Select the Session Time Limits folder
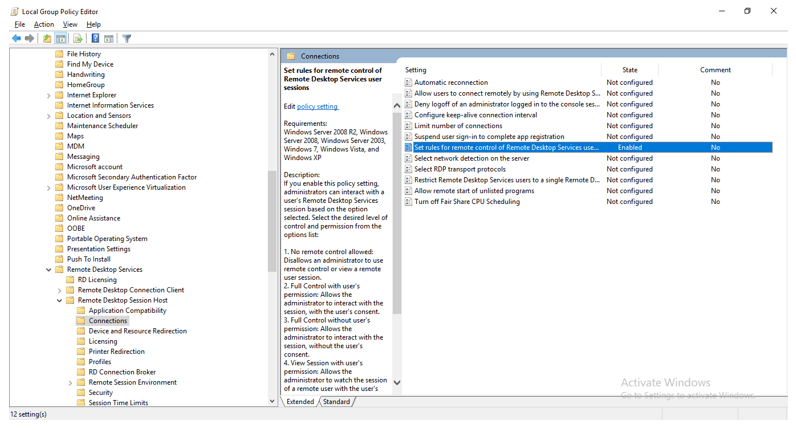The image size is (796, 430). click(118, 403)
